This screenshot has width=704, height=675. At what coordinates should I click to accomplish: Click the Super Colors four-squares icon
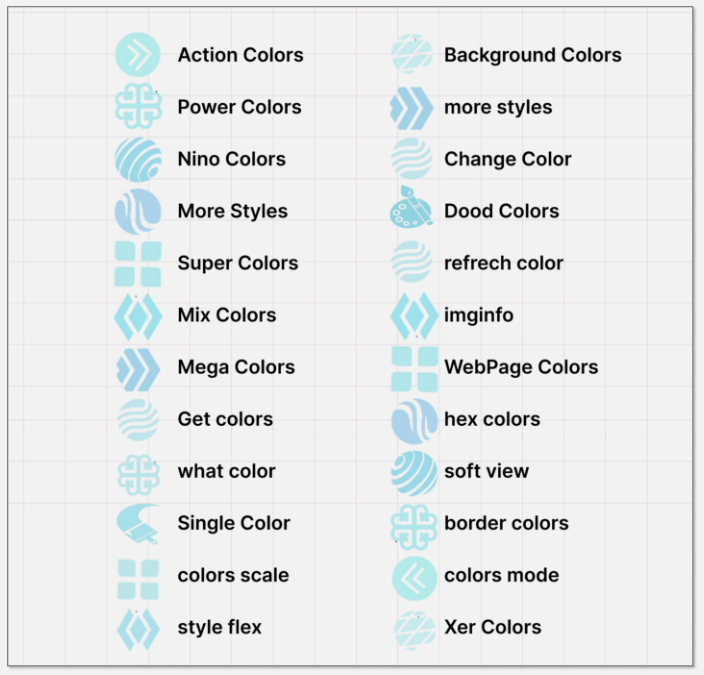point(138,263)
